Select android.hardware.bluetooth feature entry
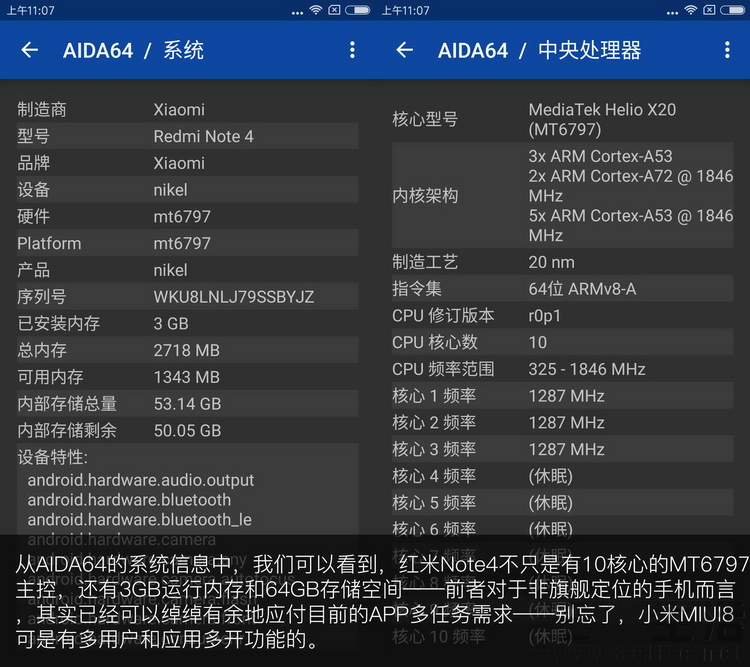Screen dimensions: 750x667 click(129, 500)
